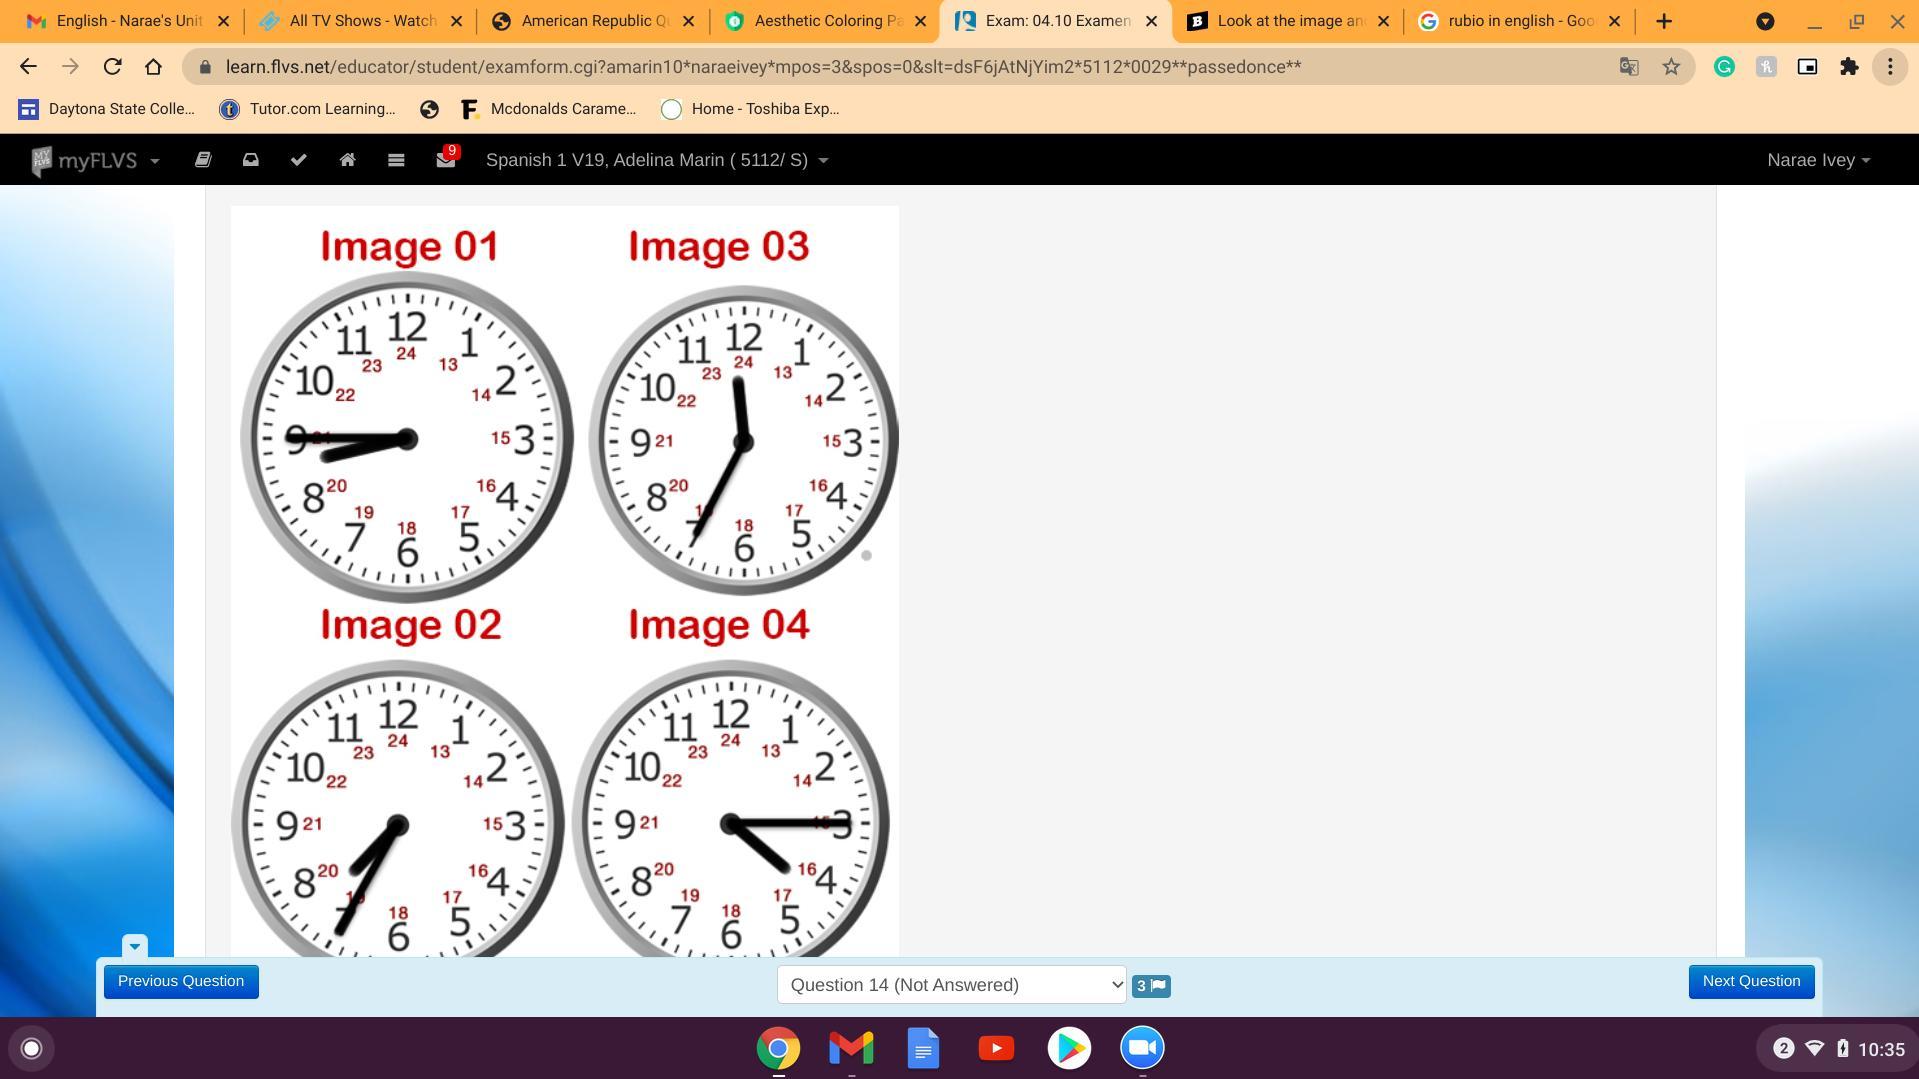Expand Spanish 1 V19 course dropdown
This screenshot has width=1919, height=1079.
pos(657,160)
